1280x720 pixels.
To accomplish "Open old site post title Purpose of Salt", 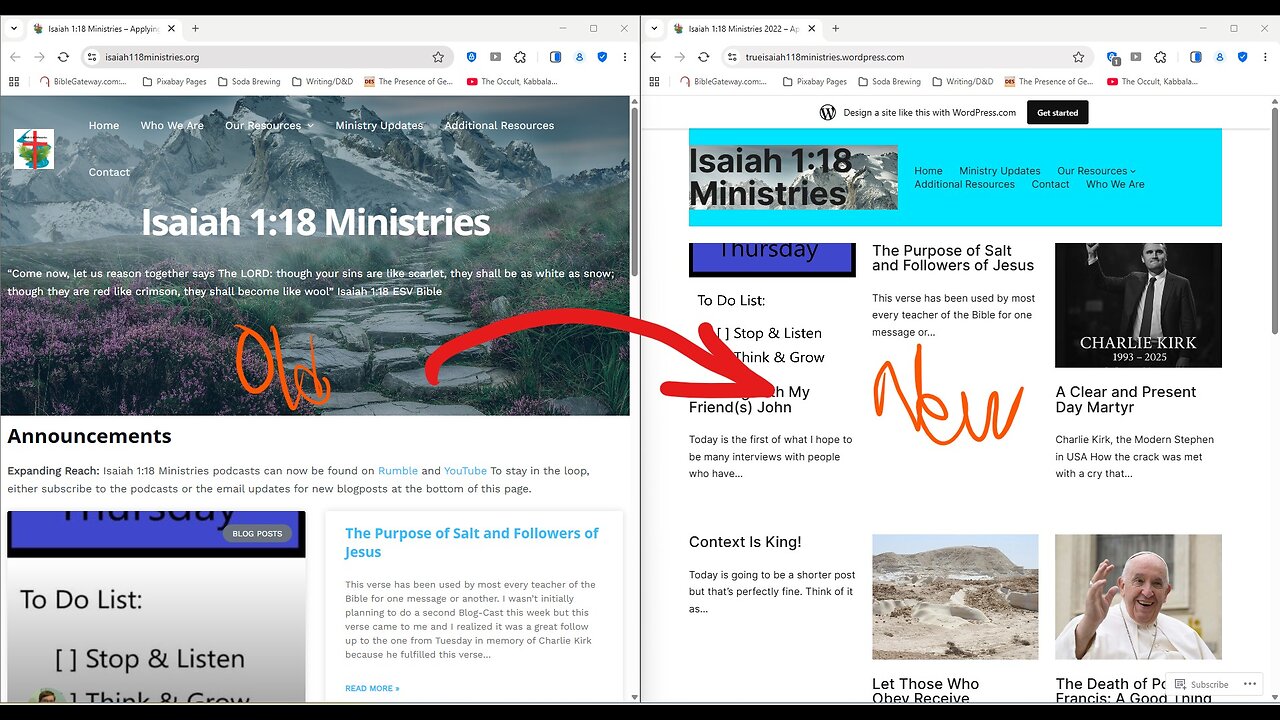I will coord(471,542).
